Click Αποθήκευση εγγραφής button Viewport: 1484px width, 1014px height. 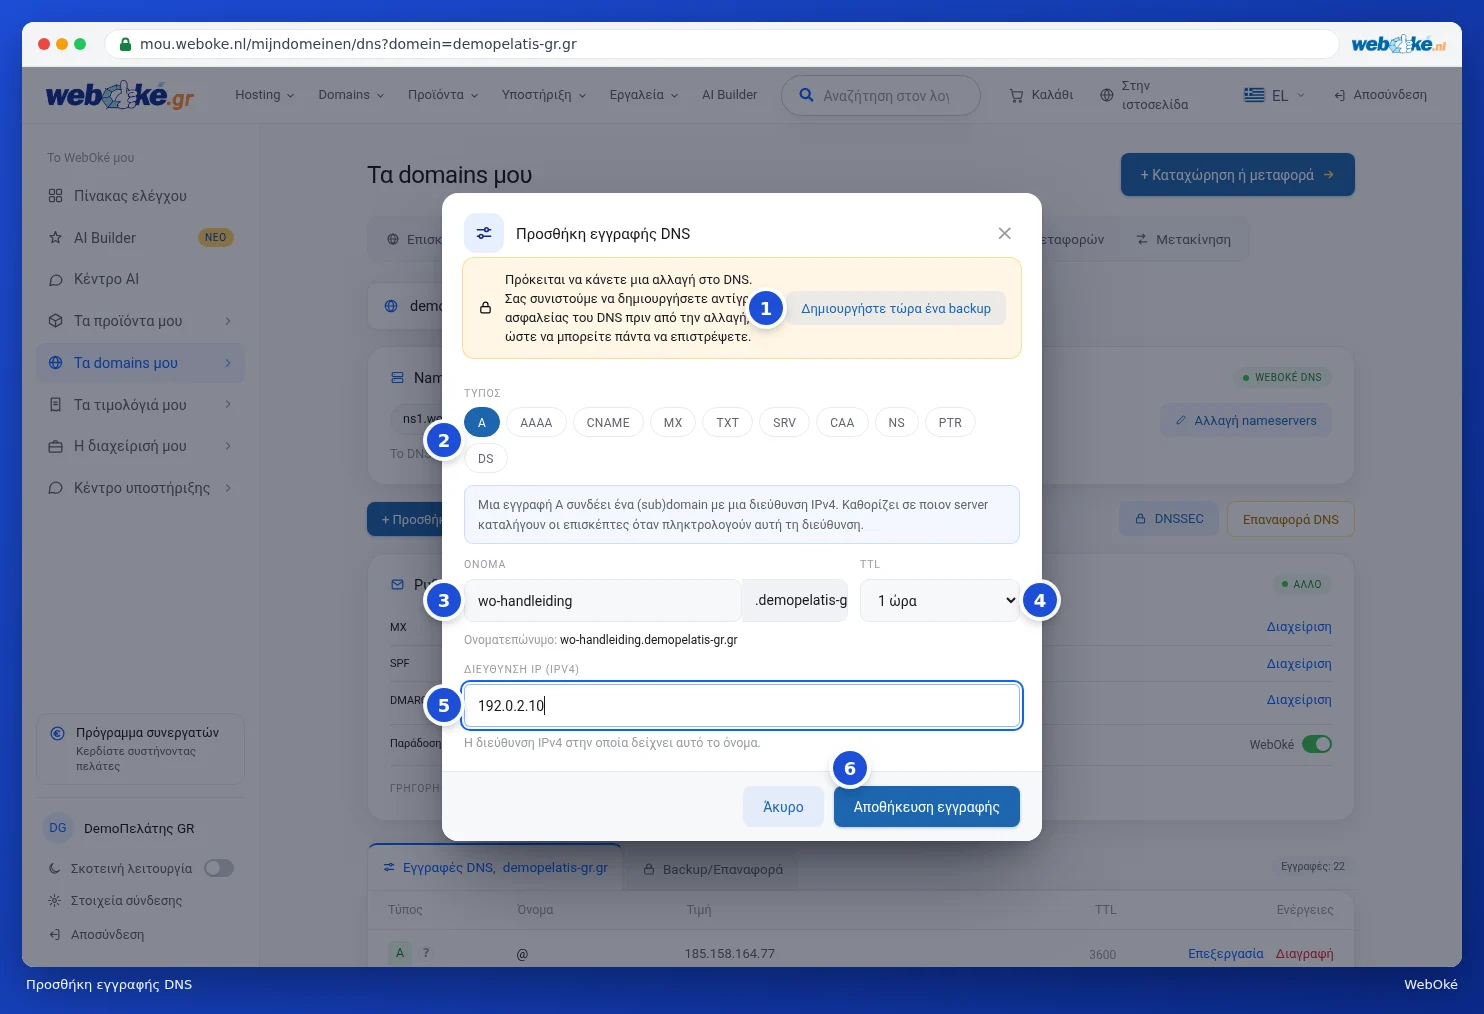point(927,807)
